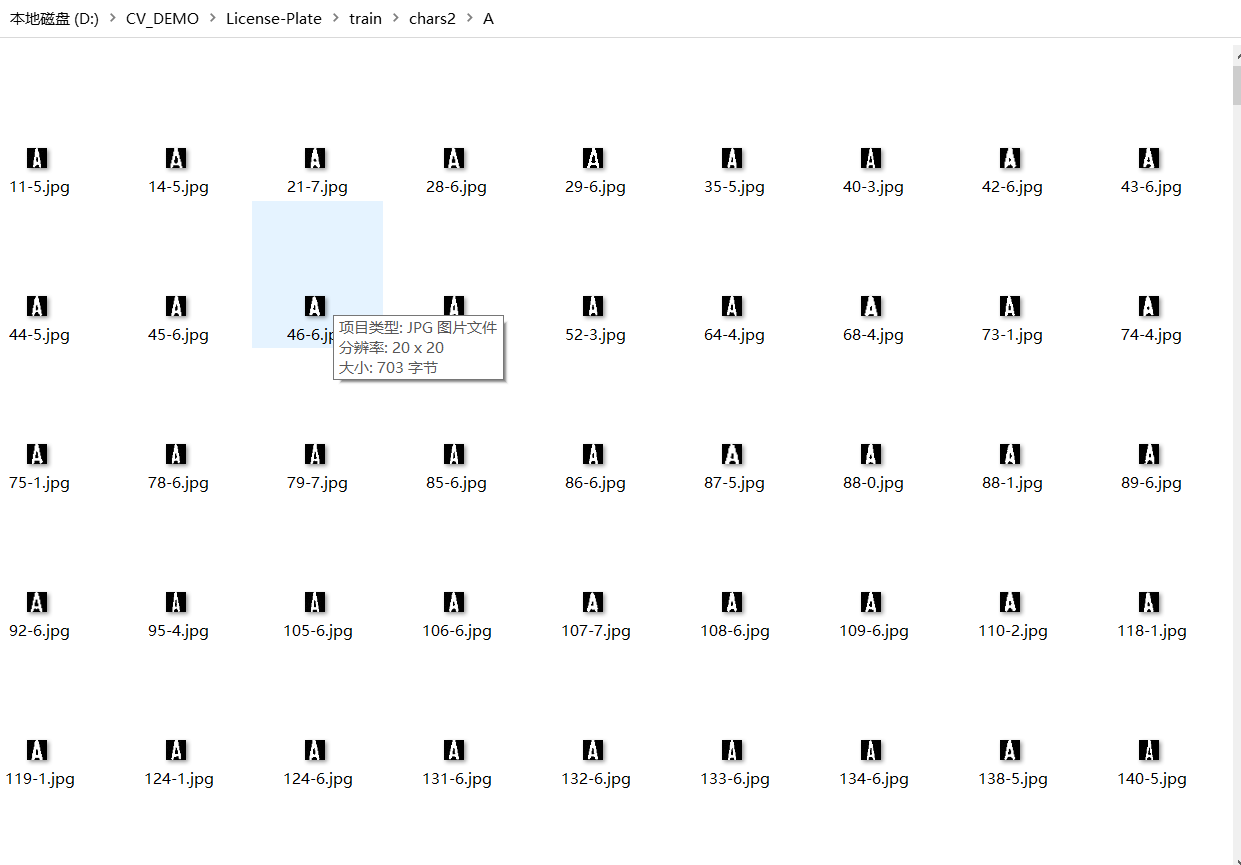Open the subfolder chevron after train

(395, 19)
